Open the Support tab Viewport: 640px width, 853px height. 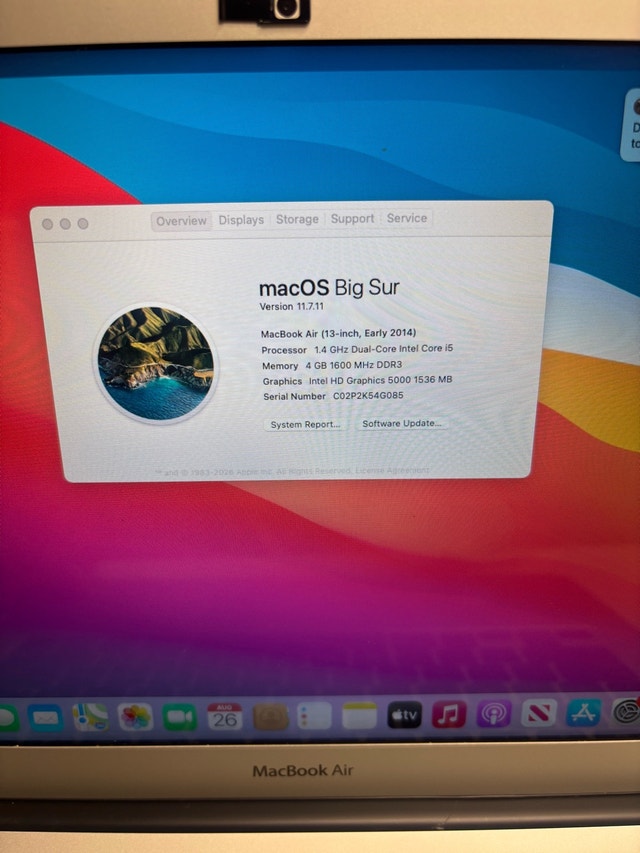(353, 219)
